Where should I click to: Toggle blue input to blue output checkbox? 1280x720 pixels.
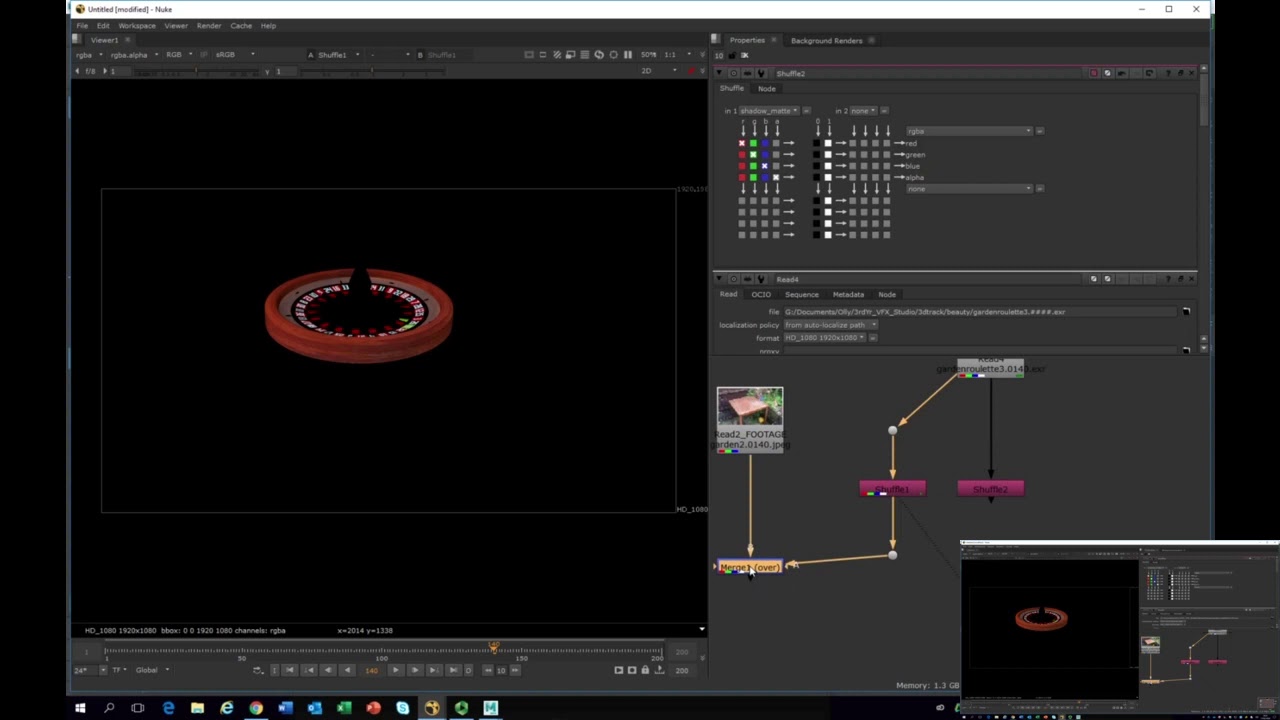click(764, 166)
